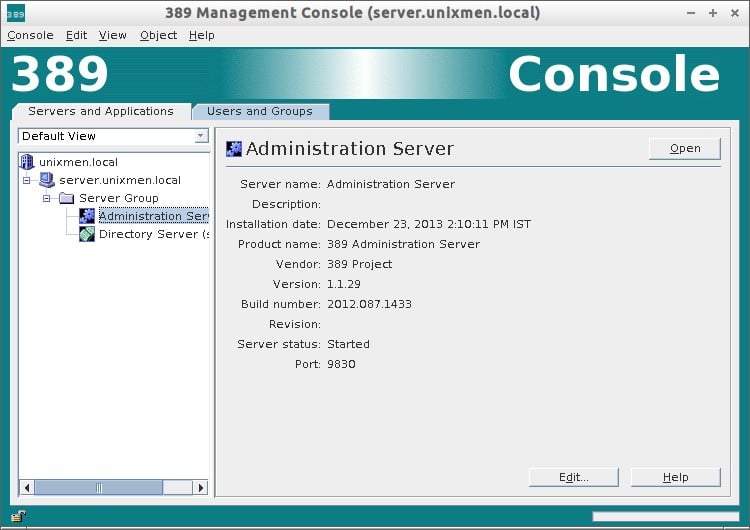750x530 pixels.
Task: Click the 389 application icon in title bar
Action: pyautogui.click(x=16, y=13)
